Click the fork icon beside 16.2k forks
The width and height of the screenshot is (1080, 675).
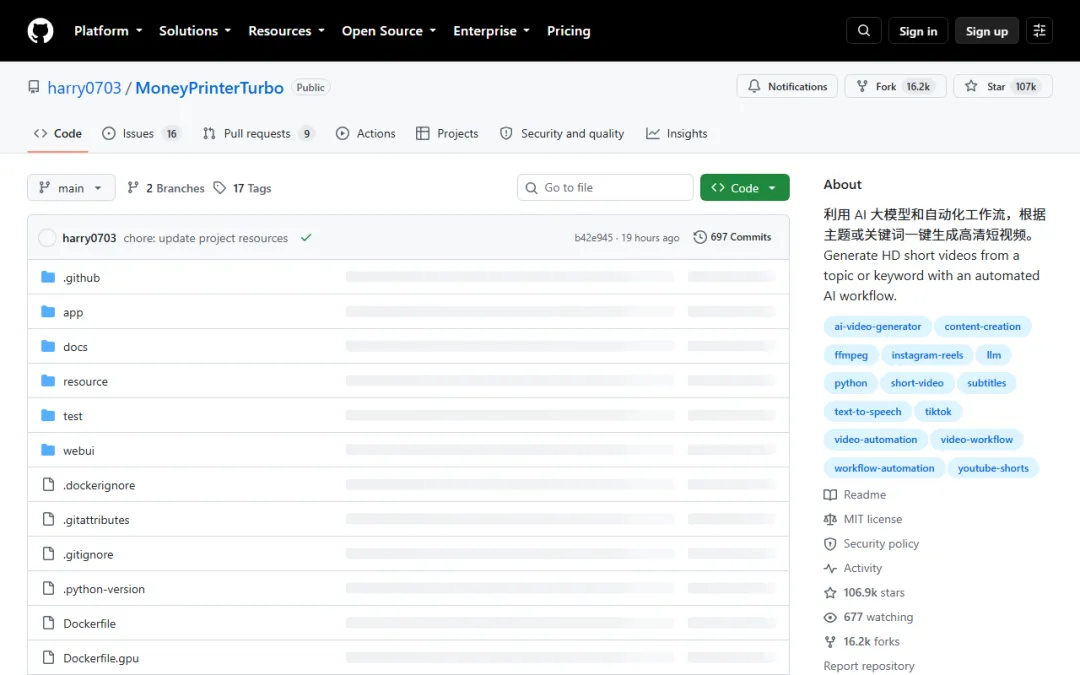click(x=831, y=642)
